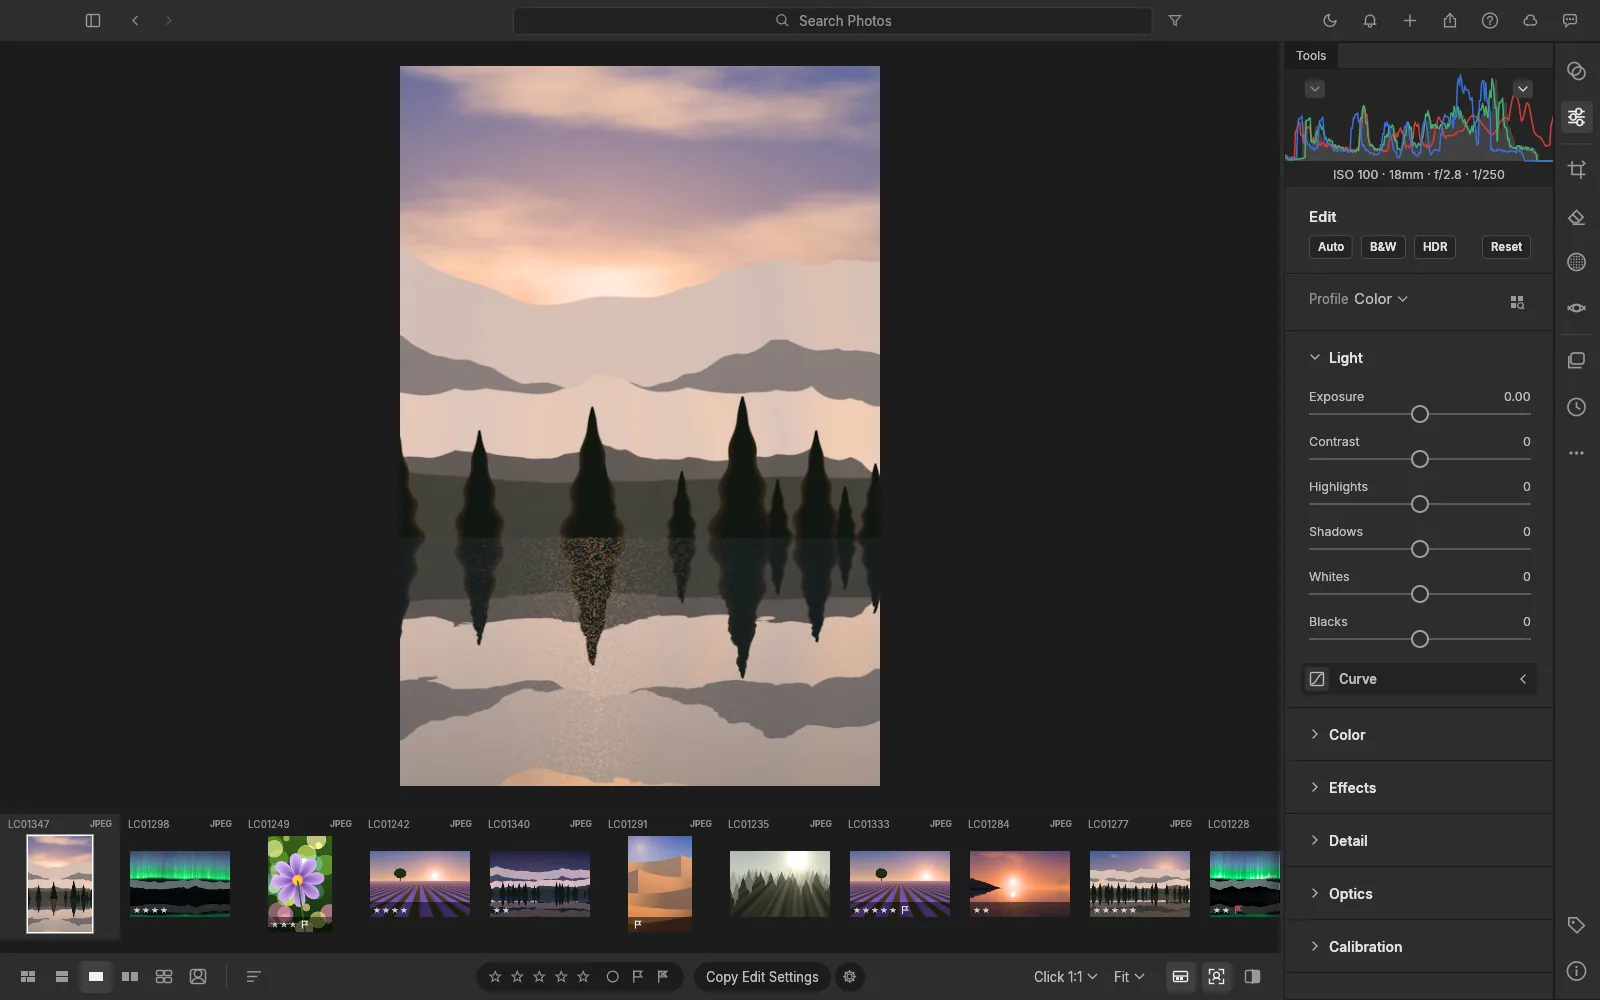This screenshot has width=1600, height=1000.
Task: Toggle the left sidebar panel
Action: click(93, 20)
